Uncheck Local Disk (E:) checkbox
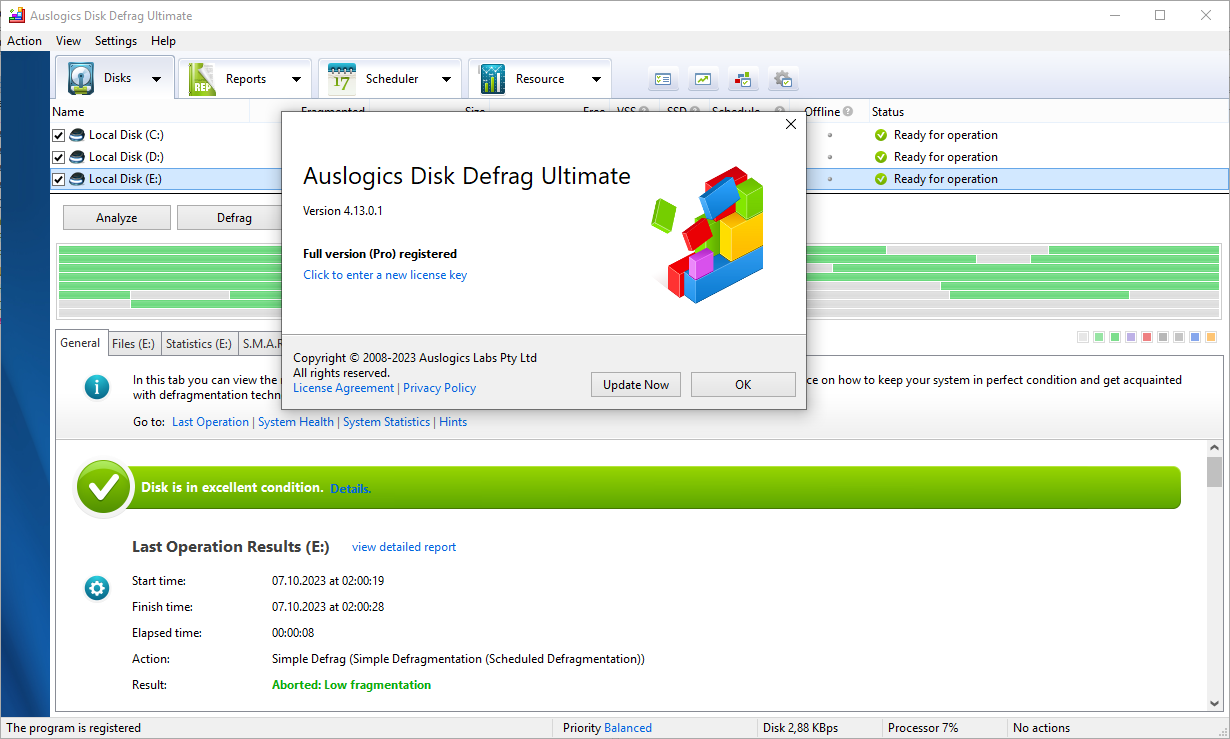 click(59, 179)
